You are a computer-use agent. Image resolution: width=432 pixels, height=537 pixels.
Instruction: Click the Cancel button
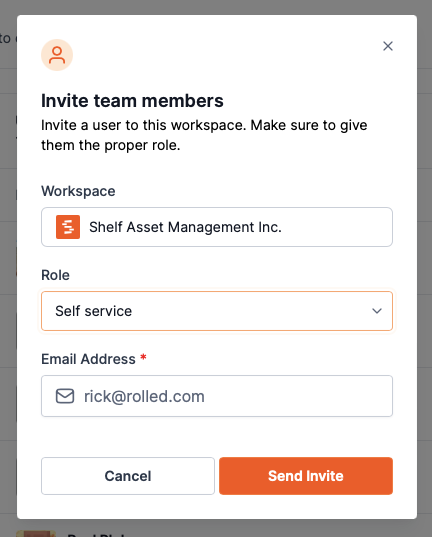click(x=128, y=476)
